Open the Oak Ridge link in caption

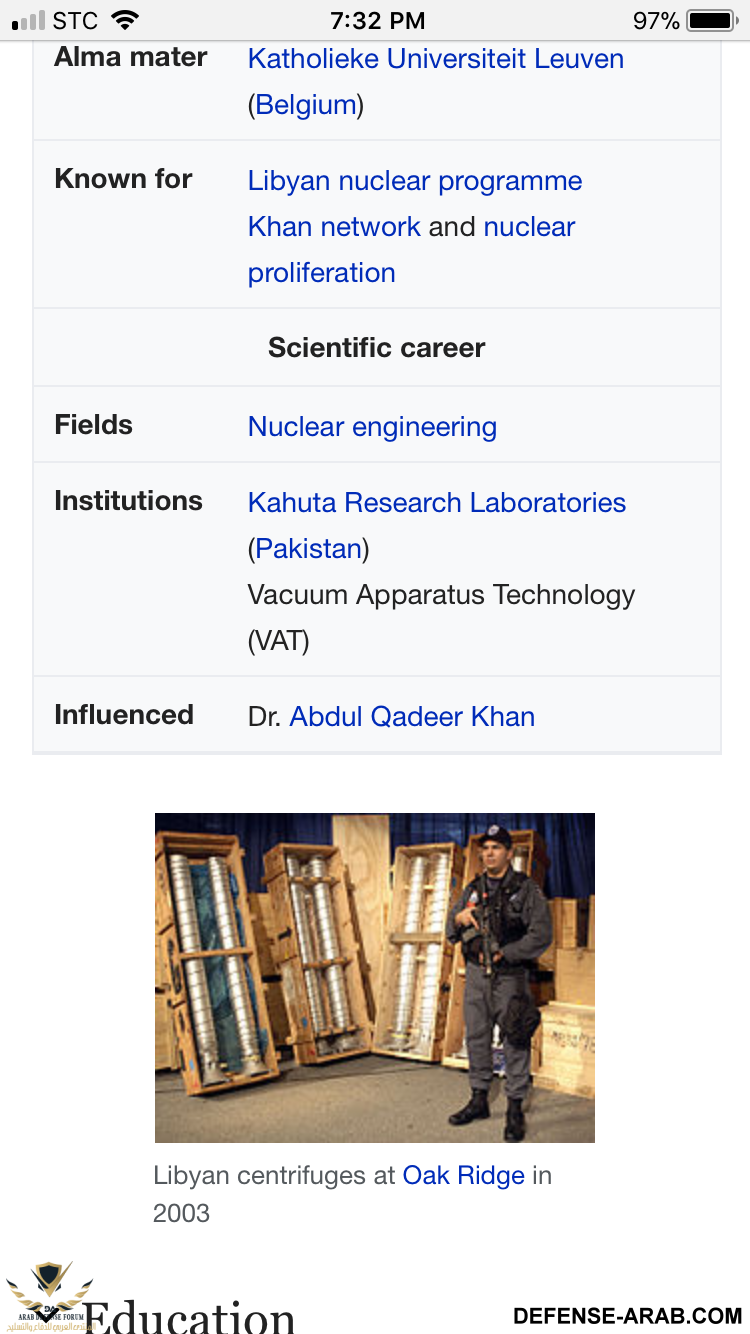464,1175
